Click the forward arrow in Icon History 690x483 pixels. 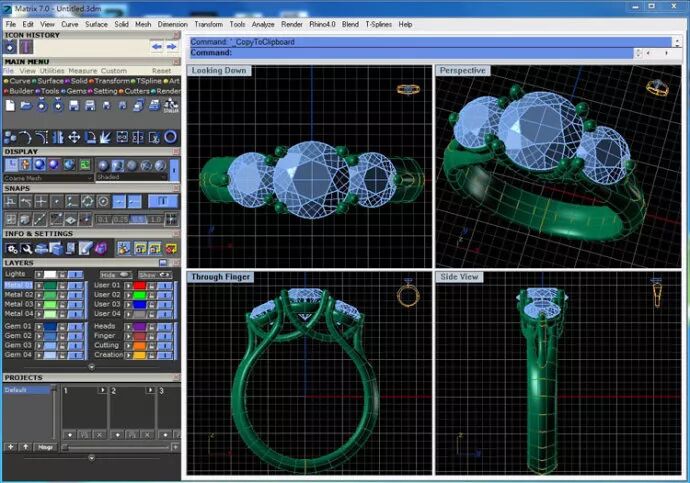pyautogui.click(x=171, y=47)
